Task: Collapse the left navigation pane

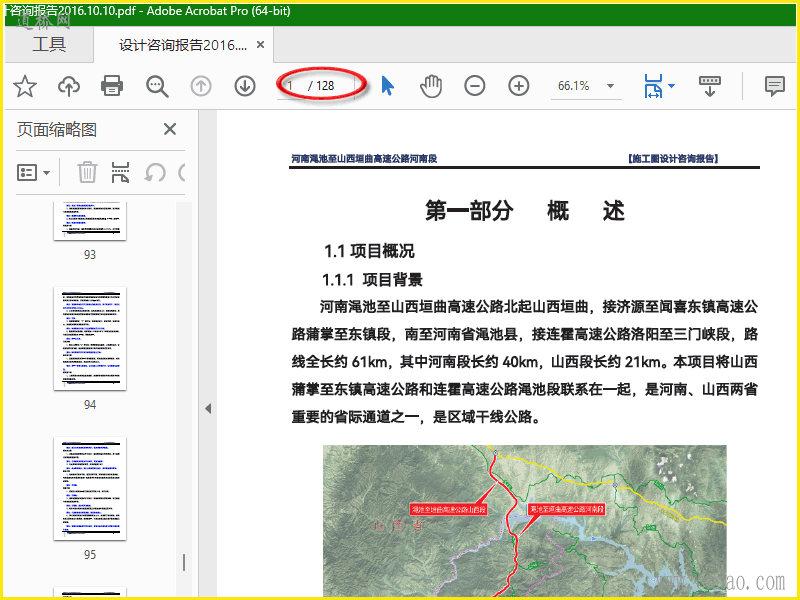Action: click(x=208, y=408)
